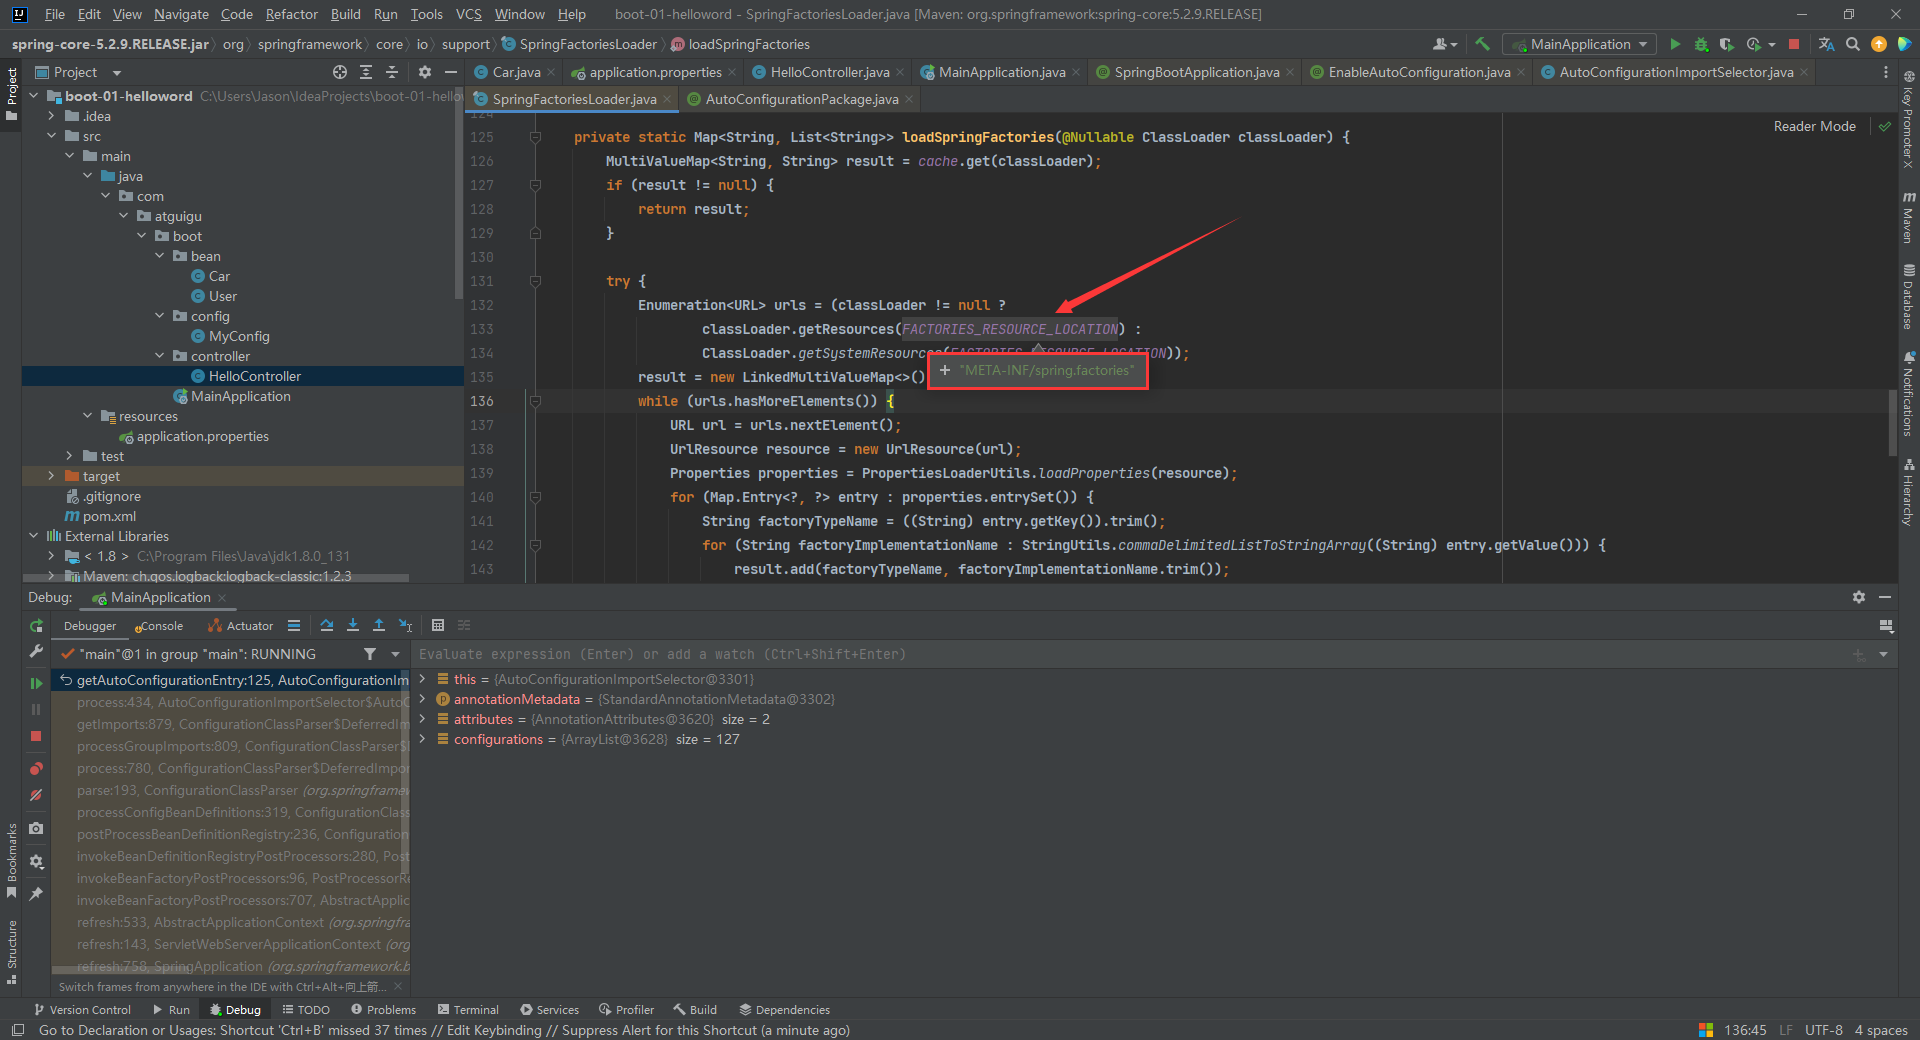Toggle Mute Breakpoints in the debug sidebar
The width and height of the screenshot is (1920, 1040).
coord(36,795)
